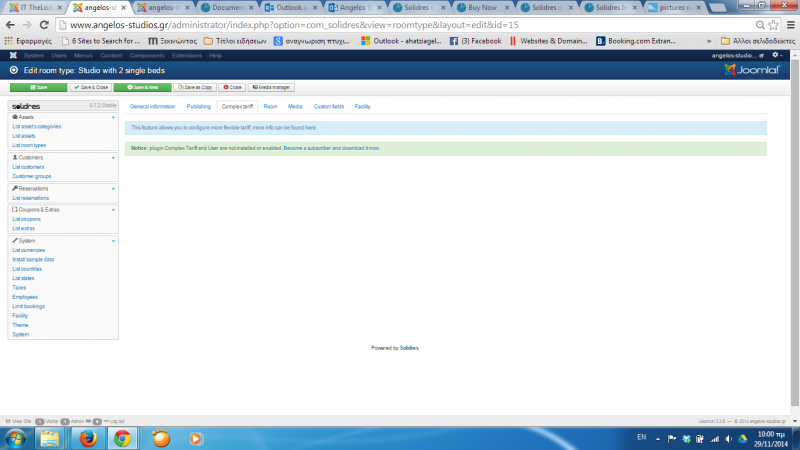Collapse the Assets sidebar section

(114, 117)
